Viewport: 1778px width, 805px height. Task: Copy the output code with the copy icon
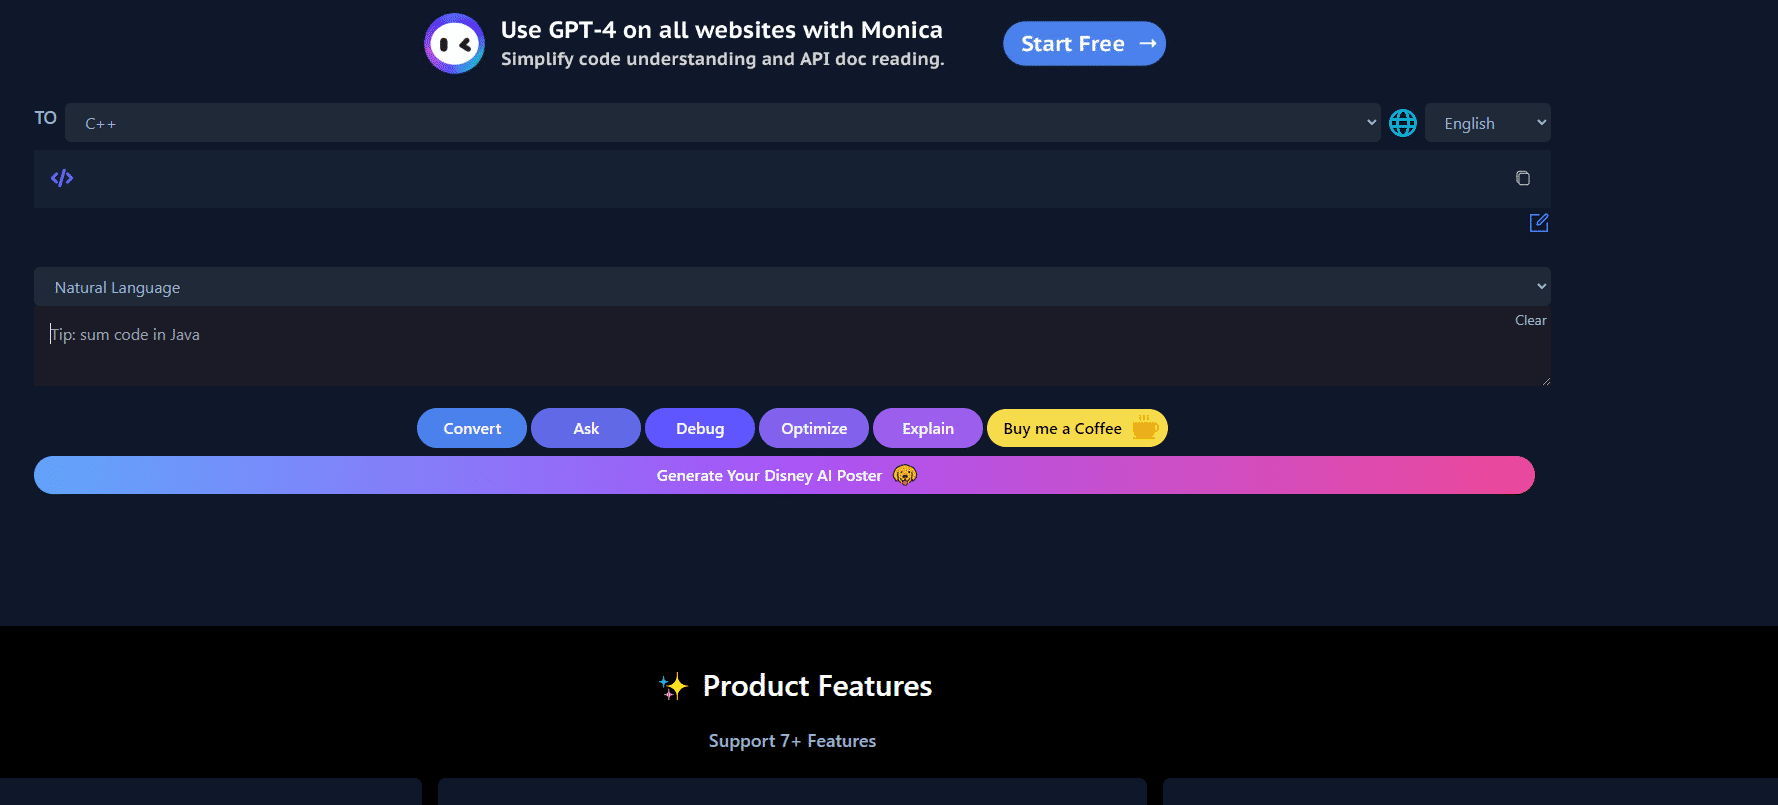[x=1522, y=178]
